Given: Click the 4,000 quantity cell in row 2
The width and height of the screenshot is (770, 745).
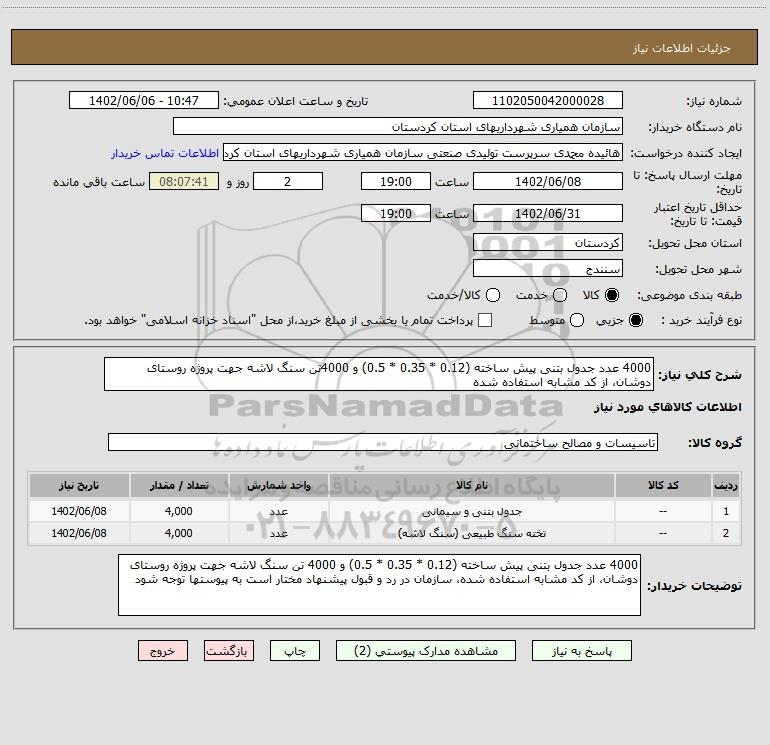Looking at the screenshot, I should pyautogui.click(x=179, y=533).
